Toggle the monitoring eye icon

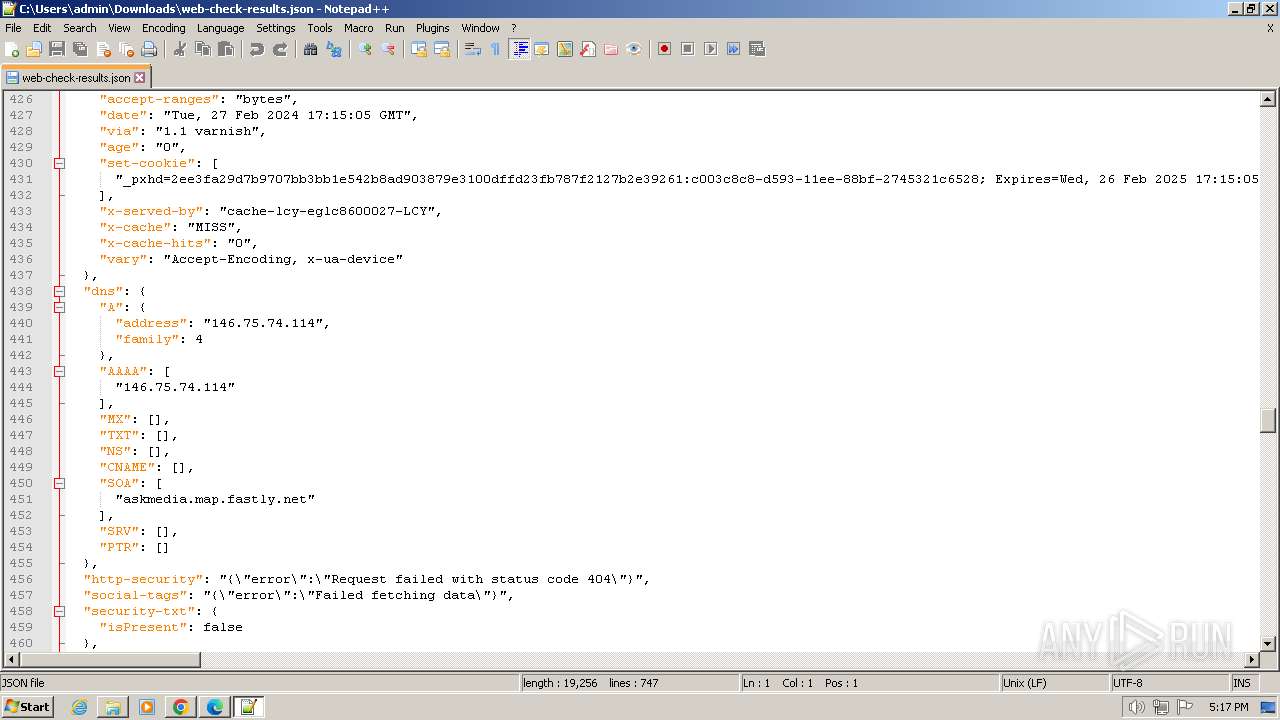634,49
